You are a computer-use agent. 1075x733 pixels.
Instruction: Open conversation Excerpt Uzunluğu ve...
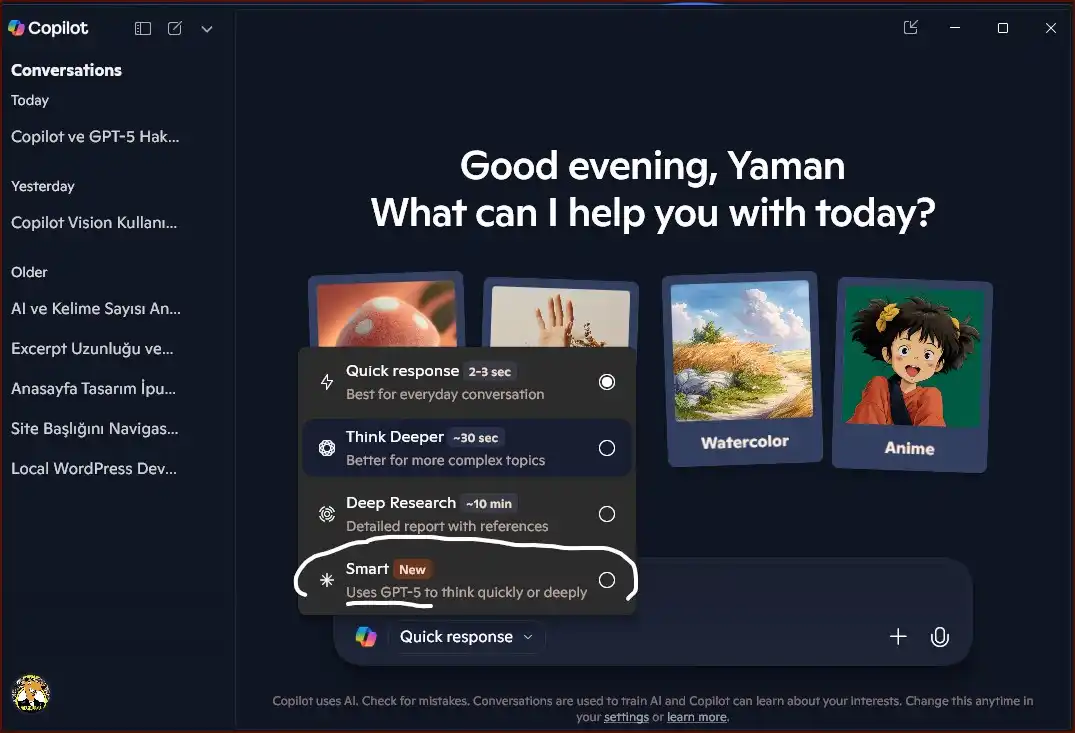92,348
